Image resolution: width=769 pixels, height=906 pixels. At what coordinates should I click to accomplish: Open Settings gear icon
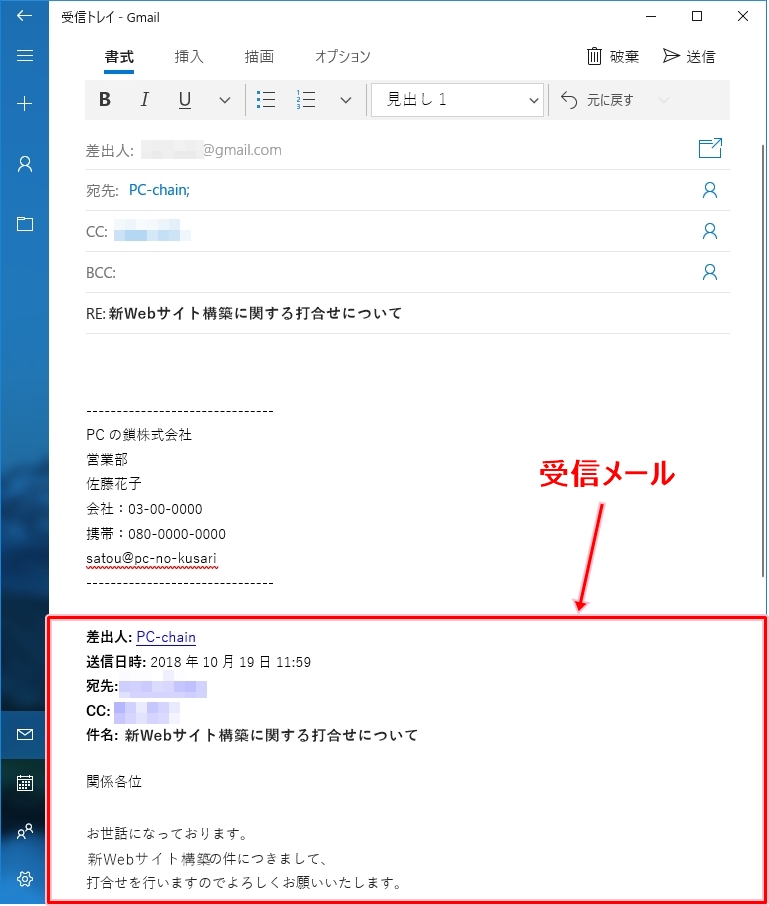(x=25, y=879)
